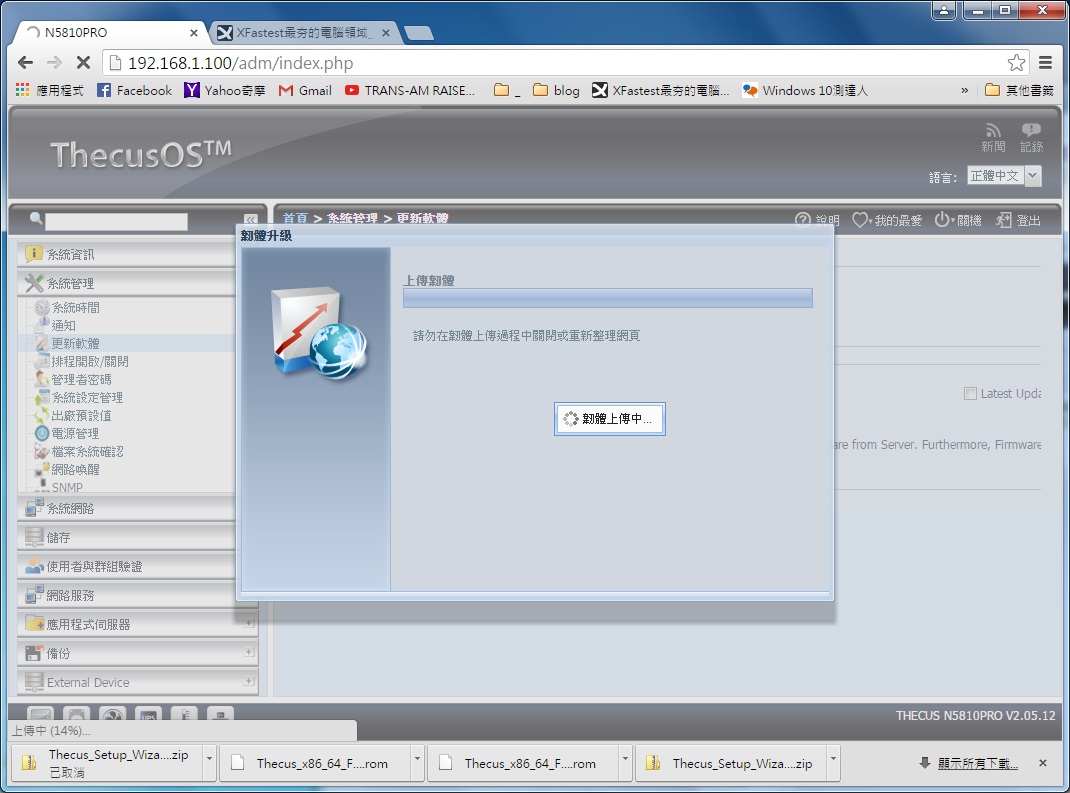Viewport: 1070px width, 793px height.
Task: Show hidden bookmarks via double chevron
Action: (964, 90)
